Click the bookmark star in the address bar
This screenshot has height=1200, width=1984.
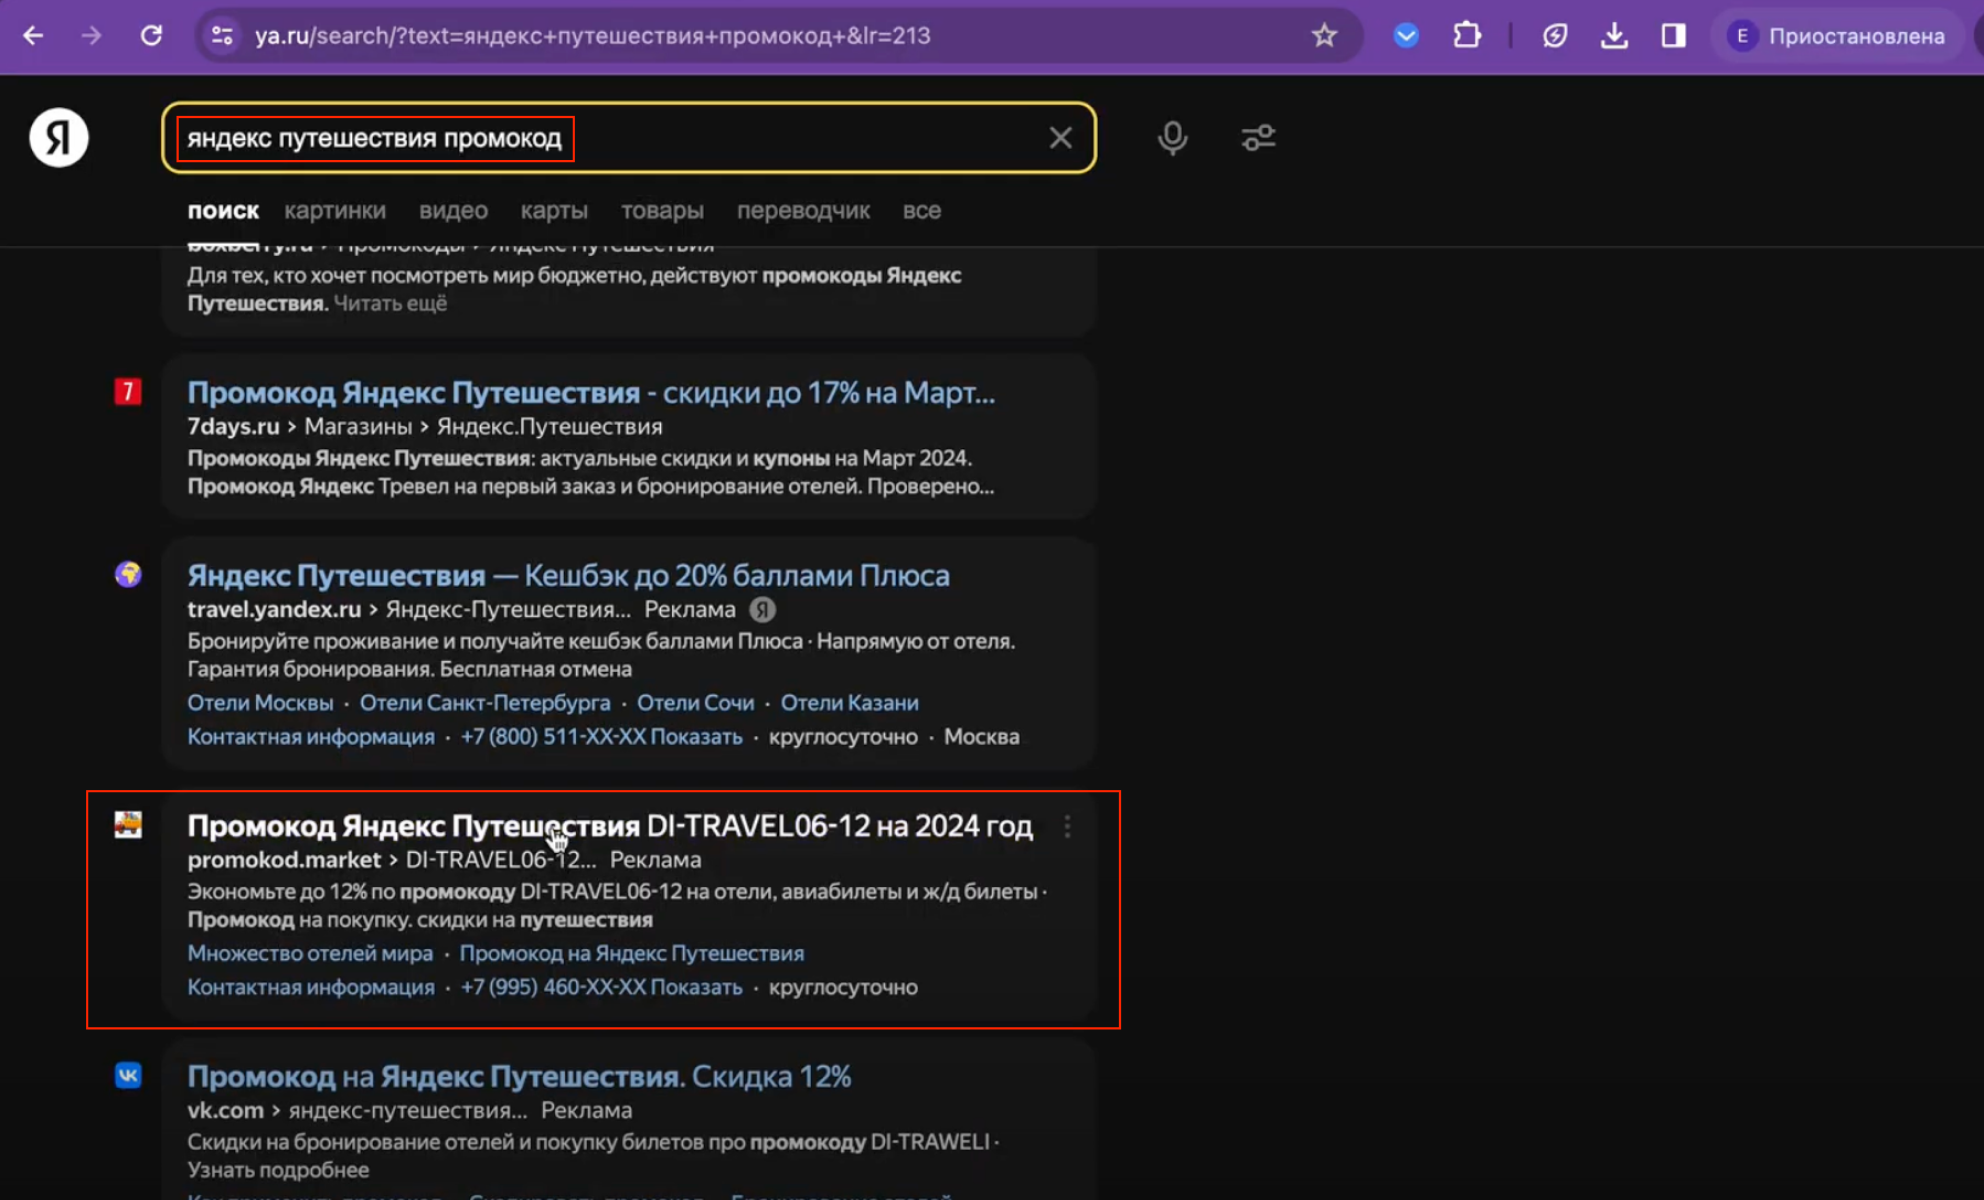coord(1323,36)
